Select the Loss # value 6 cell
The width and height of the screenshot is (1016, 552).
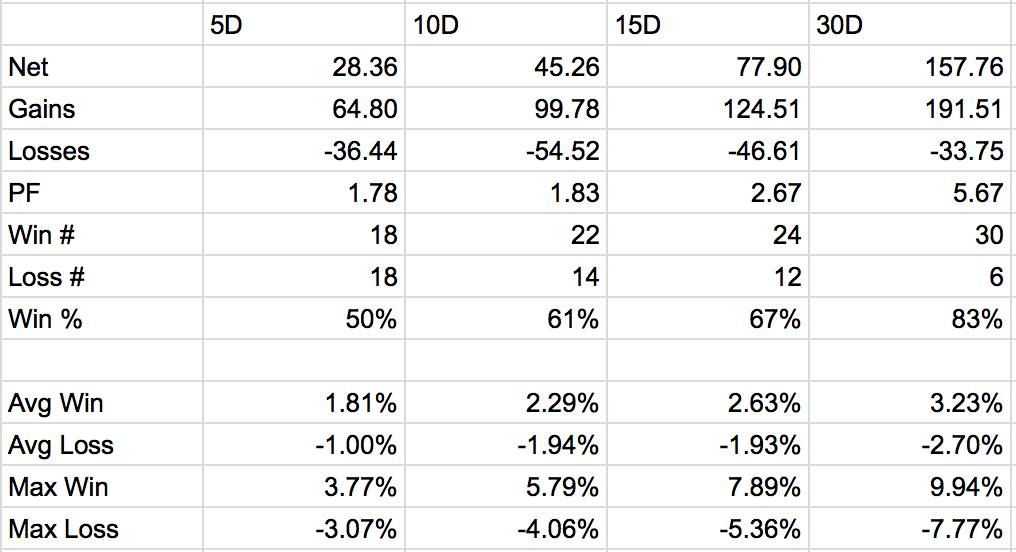[912, 277]
